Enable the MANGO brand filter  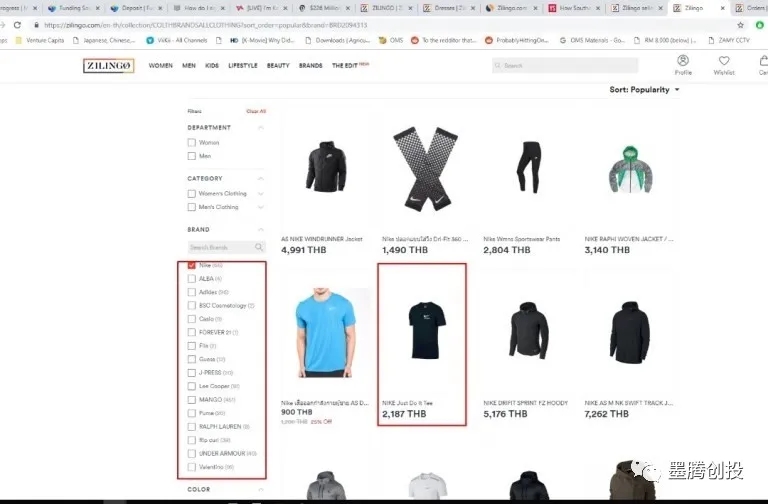pyautogui.click(x=192, y=400)
